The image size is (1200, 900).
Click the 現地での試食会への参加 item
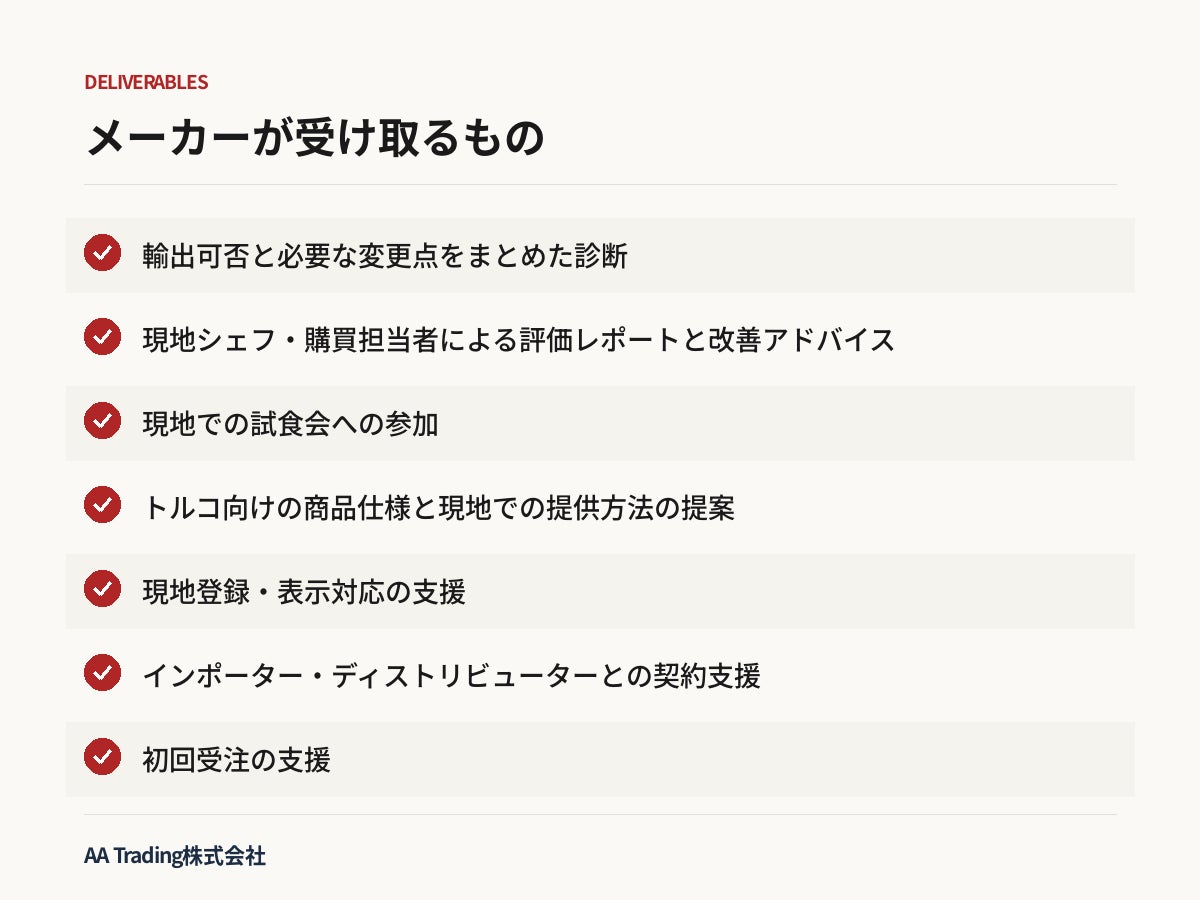point(290,424)
